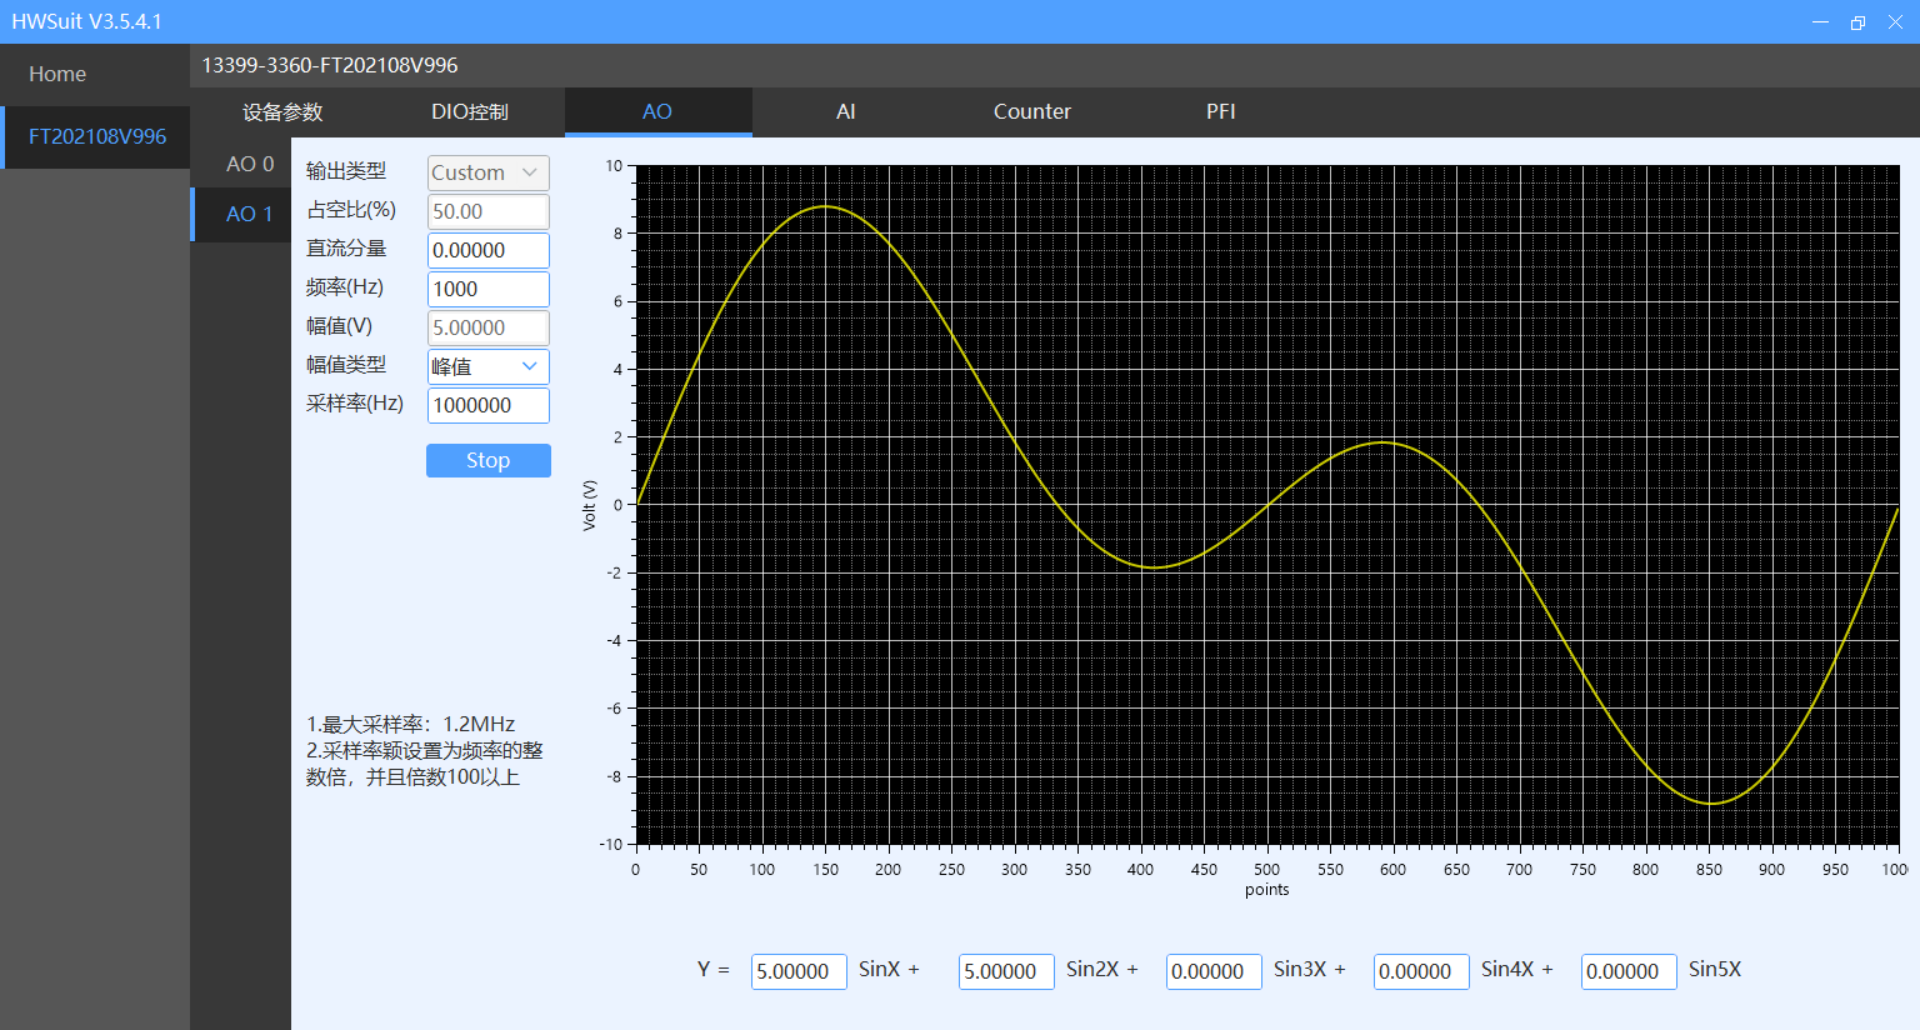Click the 直流分量 input field
The height and width of the screenshot is (1030, 1920).
[488, 250]
